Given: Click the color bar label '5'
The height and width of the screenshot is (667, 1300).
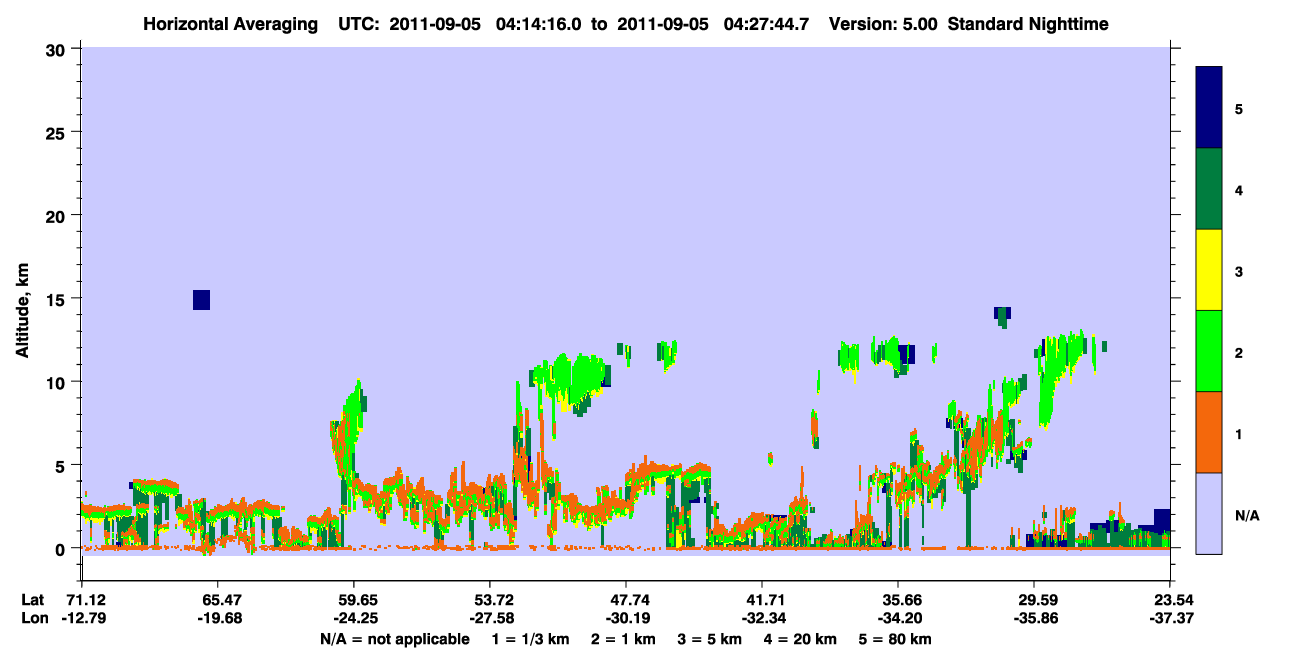Looking at the screenshot, I should 1239,108.
